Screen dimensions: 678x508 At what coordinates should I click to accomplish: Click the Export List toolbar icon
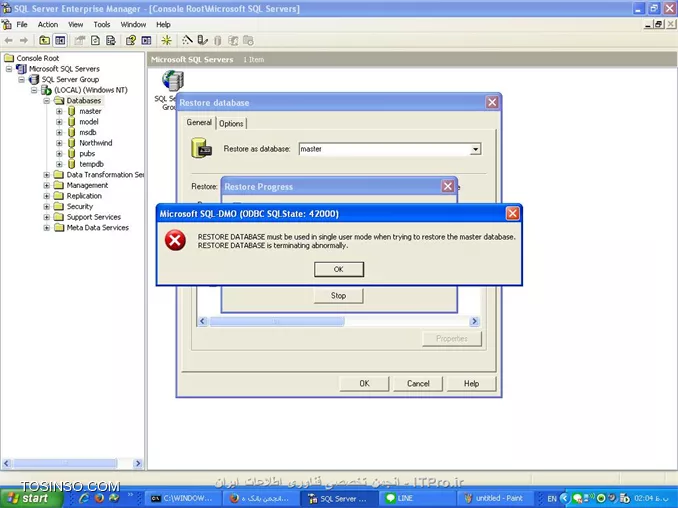pos(111,41)
